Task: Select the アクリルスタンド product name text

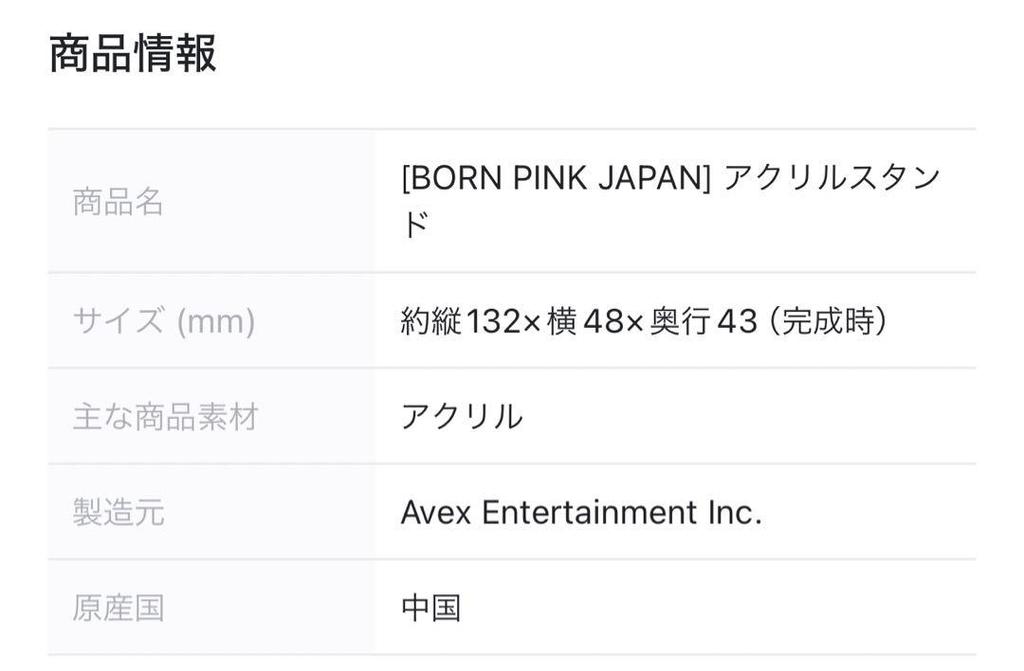Action: pos(832,180)
